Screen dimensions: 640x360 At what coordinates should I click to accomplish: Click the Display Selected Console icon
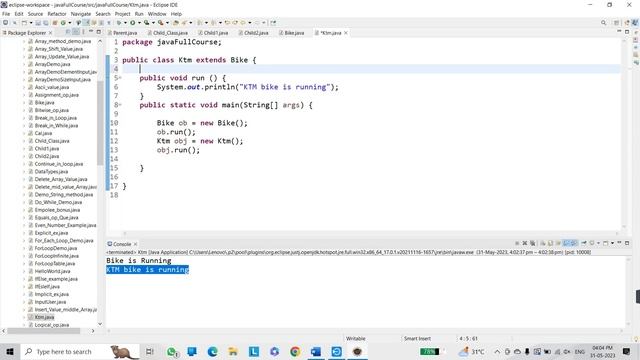coord(592,243)
